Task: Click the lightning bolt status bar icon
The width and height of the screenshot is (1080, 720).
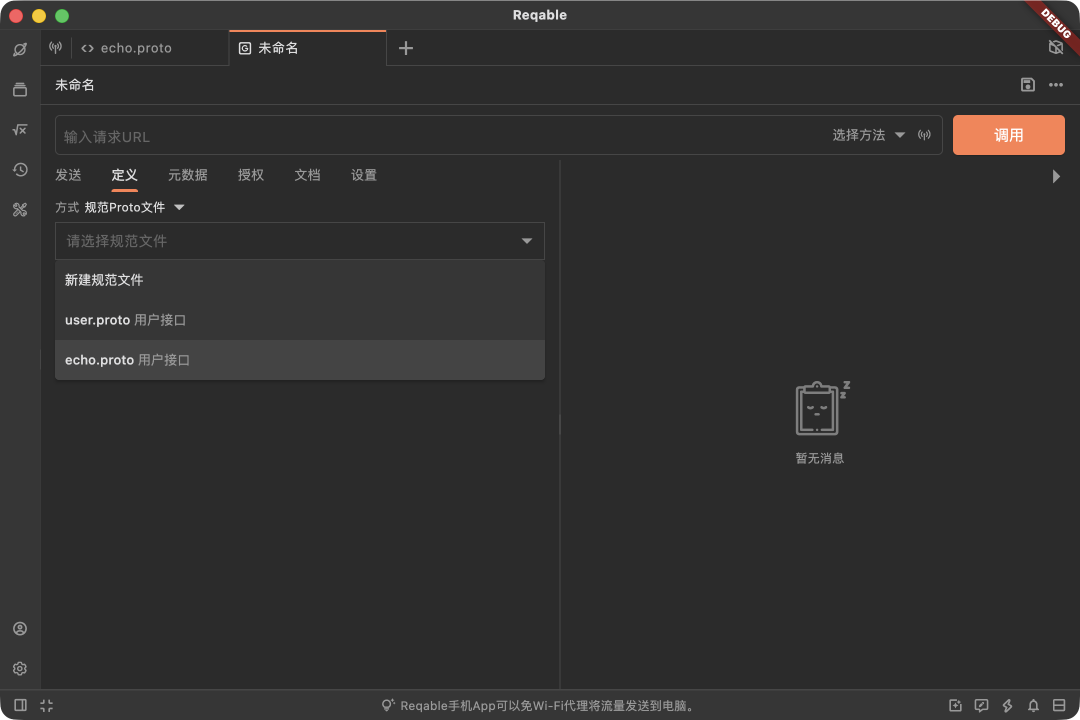Action: click(x=1007, y=705)
